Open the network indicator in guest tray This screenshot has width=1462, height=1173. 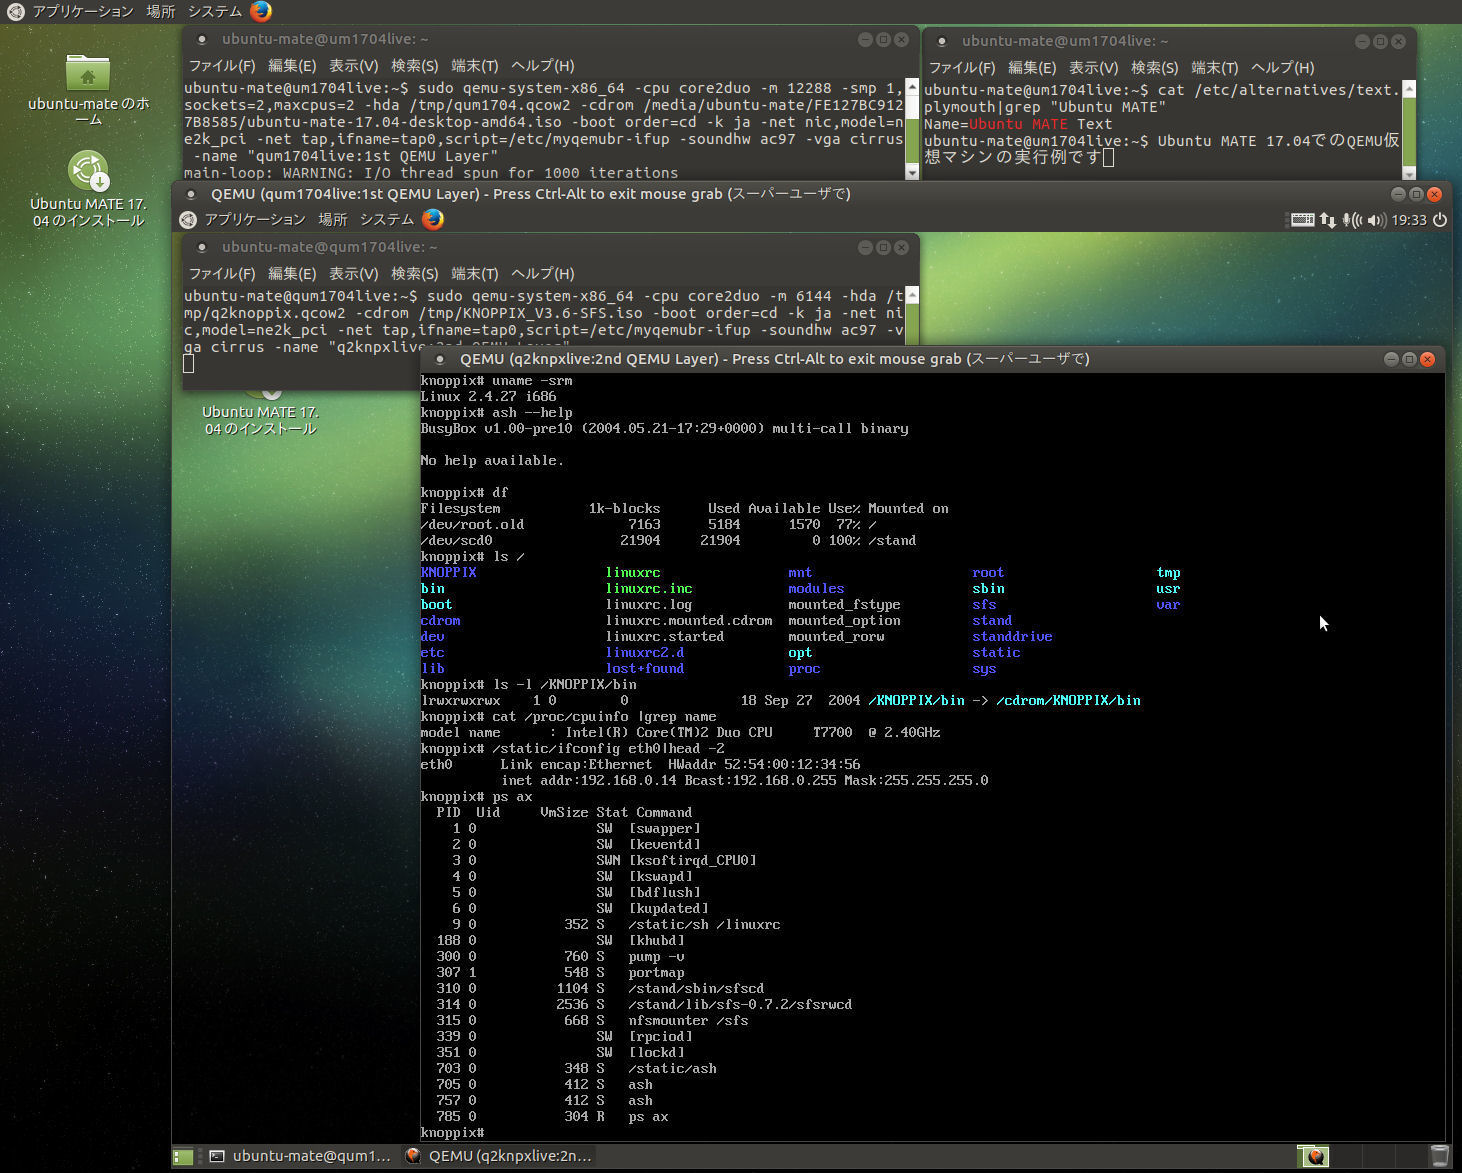pyautogui.click(x=1328, y=220)
